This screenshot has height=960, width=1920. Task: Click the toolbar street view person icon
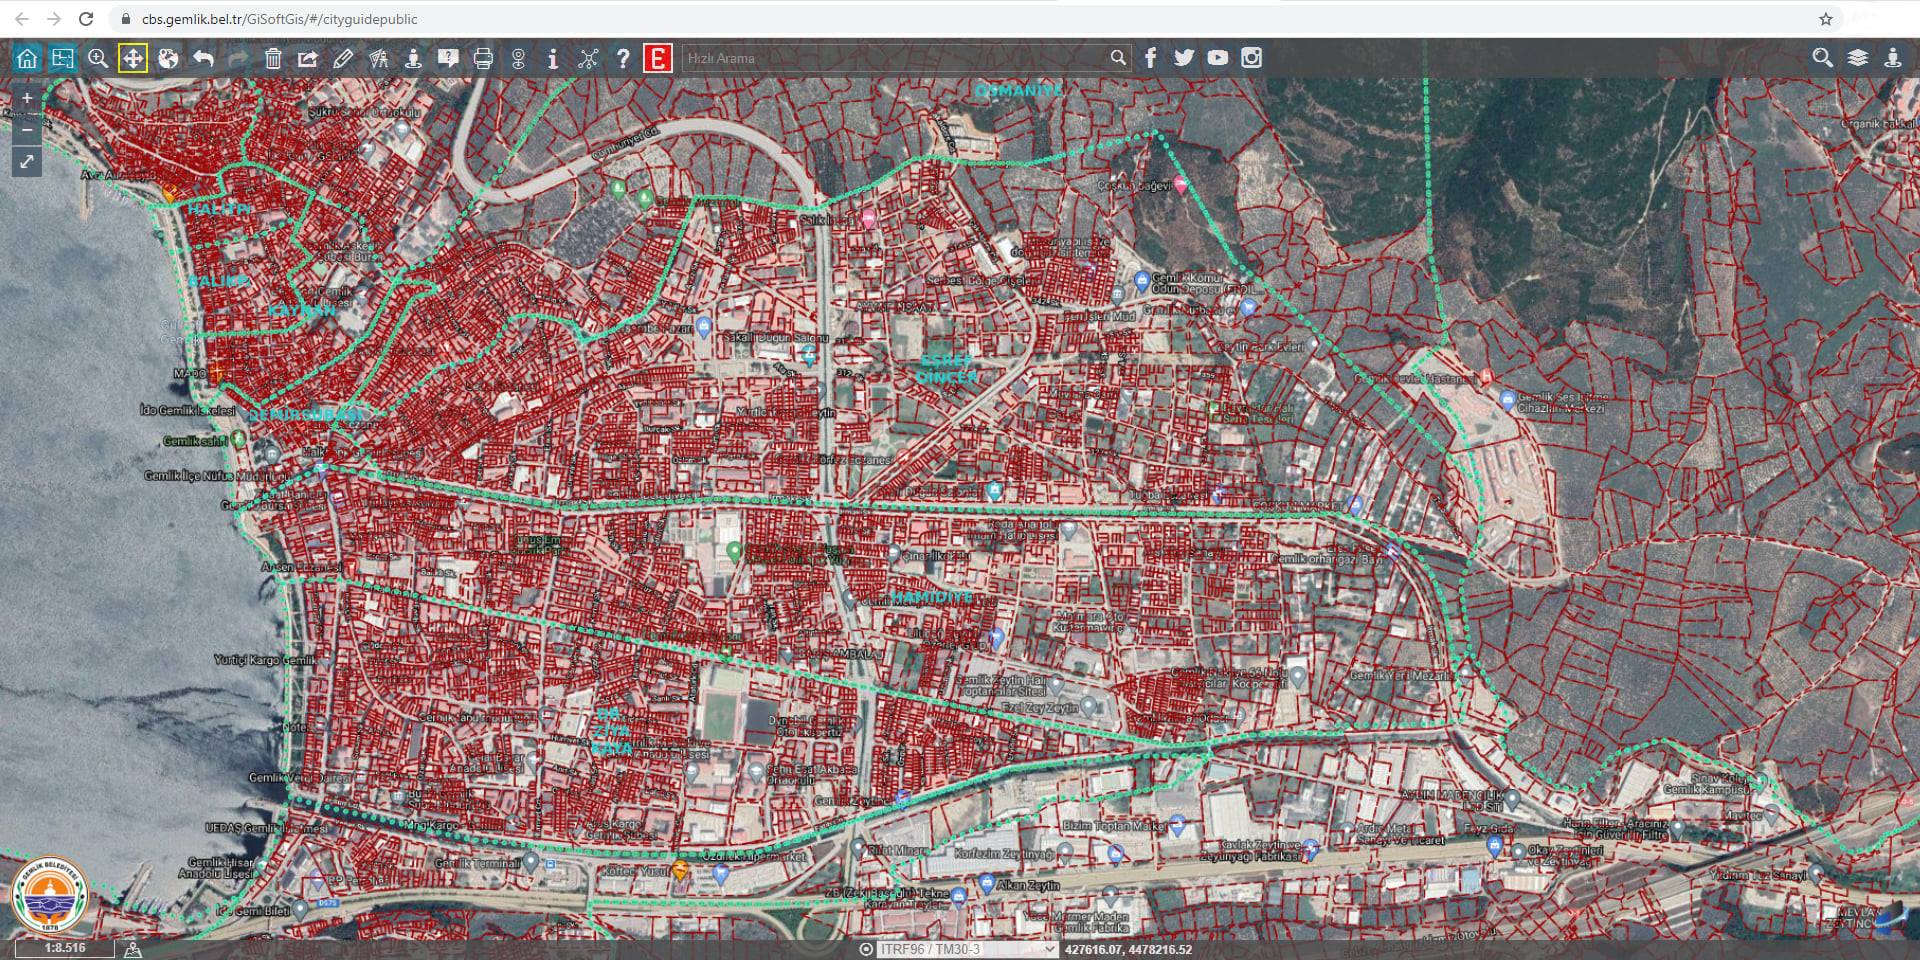(413, 58)
